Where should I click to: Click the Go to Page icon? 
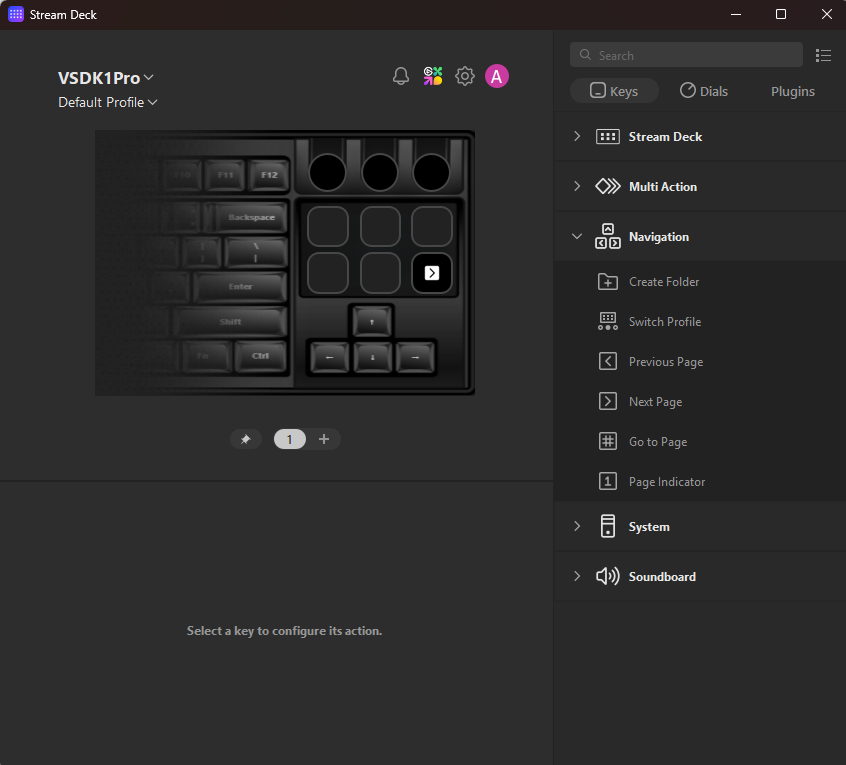pos(608,441)
